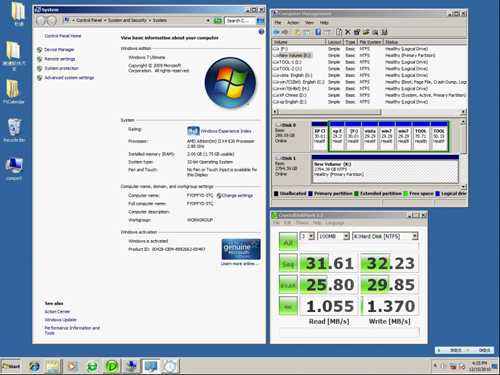Open comport desktop icon
500x375 pixels.
click(14, 169)
